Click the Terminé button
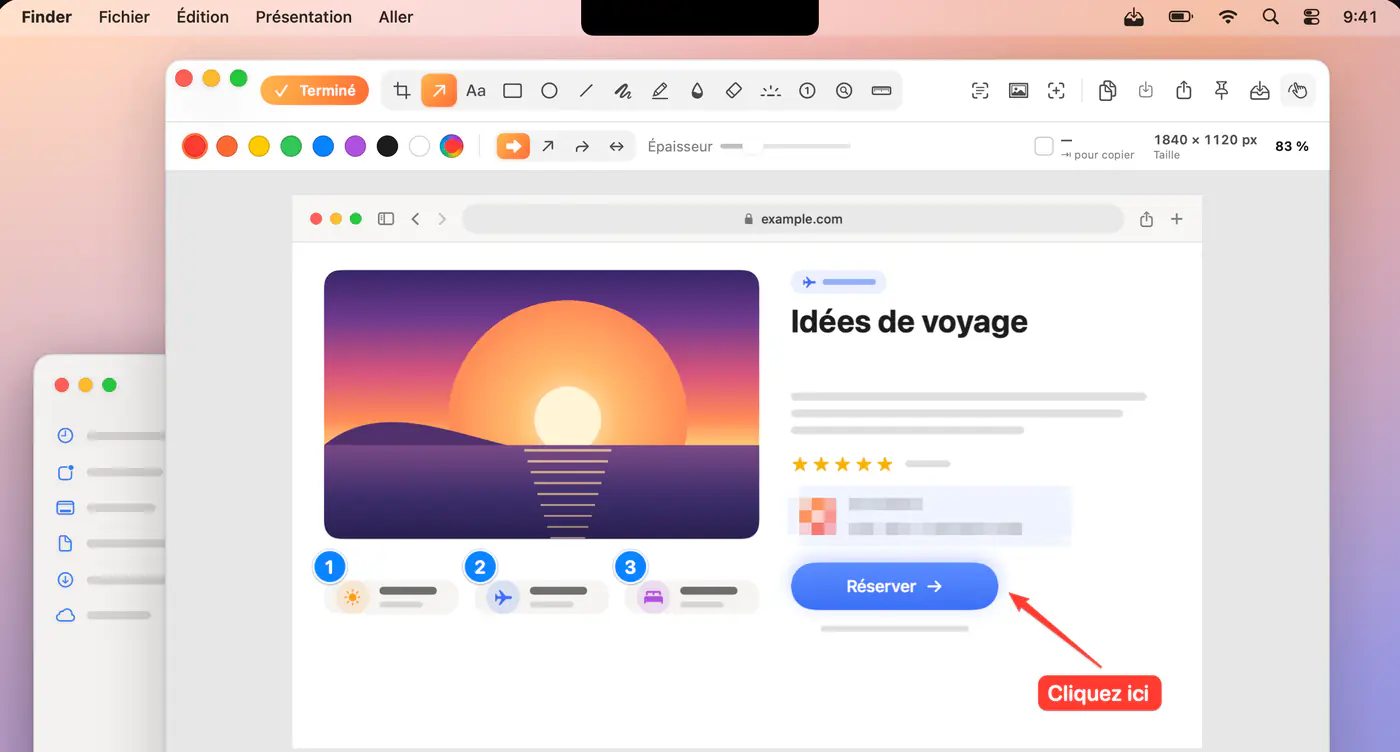This screenshot has width=1400, height=752. [x=315, y=91]
